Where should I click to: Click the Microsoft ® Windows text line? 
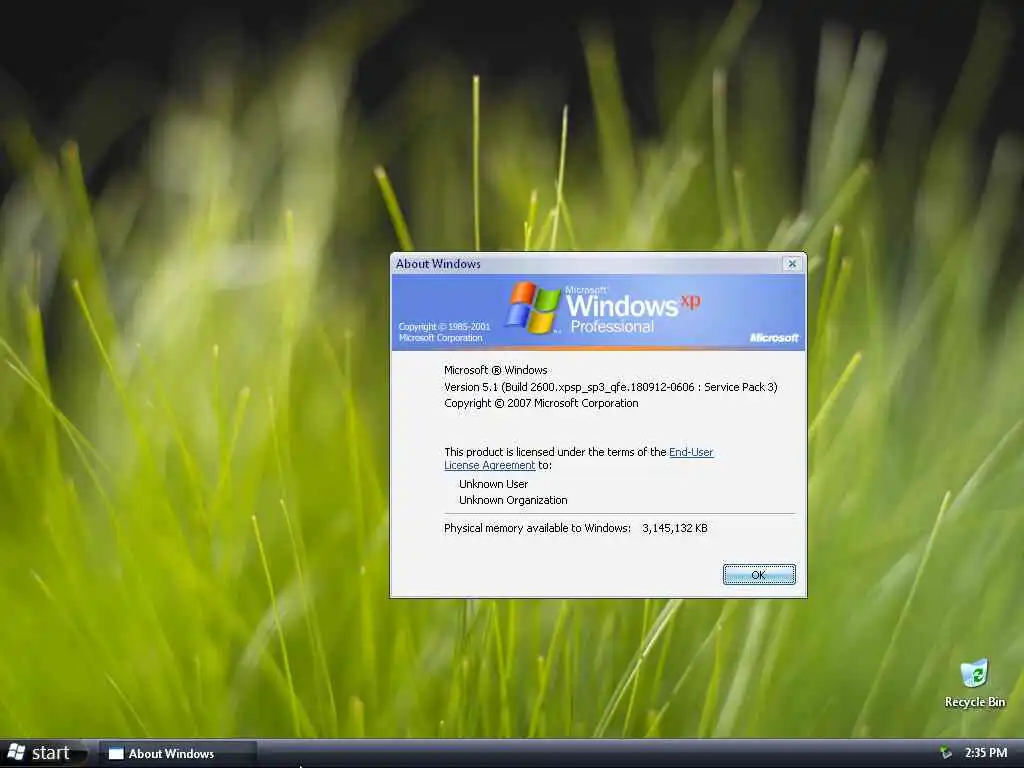click(x=496, y=370)
